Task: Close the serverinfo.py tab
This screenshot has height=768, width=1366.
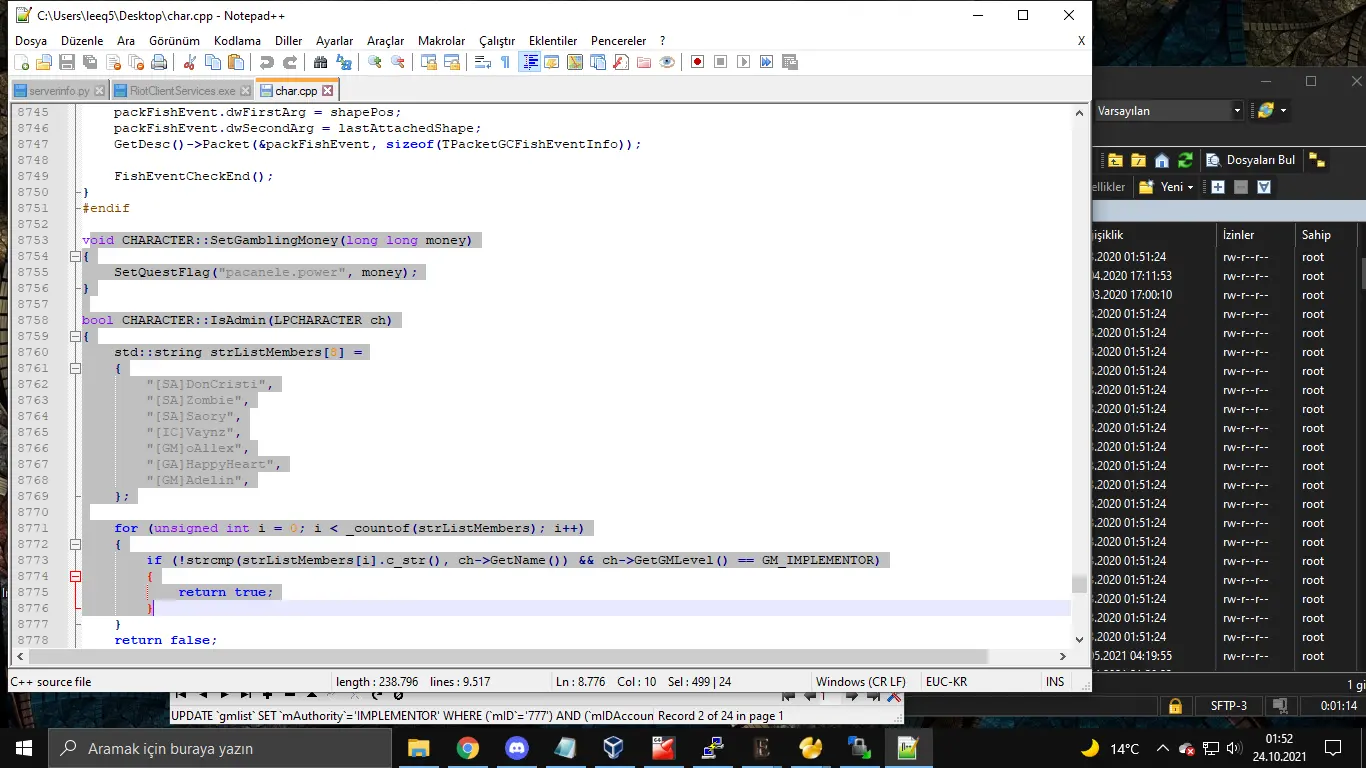Action: [98, 91]
